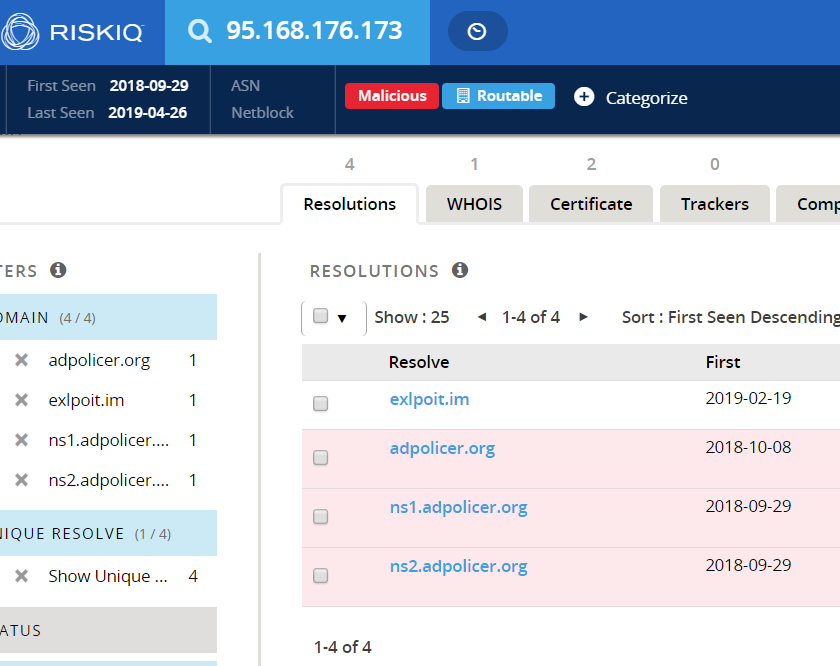Select exlpoit.im in the domain filter list
The image size is (840, 666).
pos(86,400)
